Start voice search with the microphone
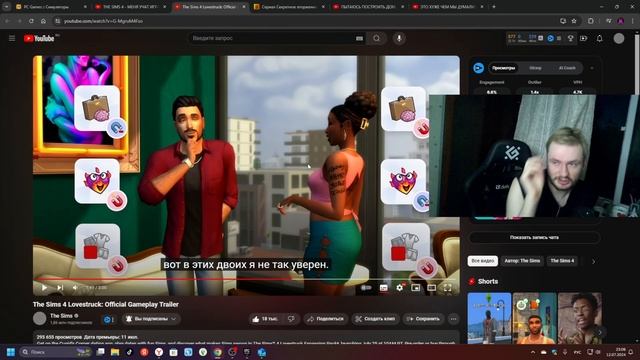This screenshot has width=640, height=360. pyautogui.click(x=399, y=38)
